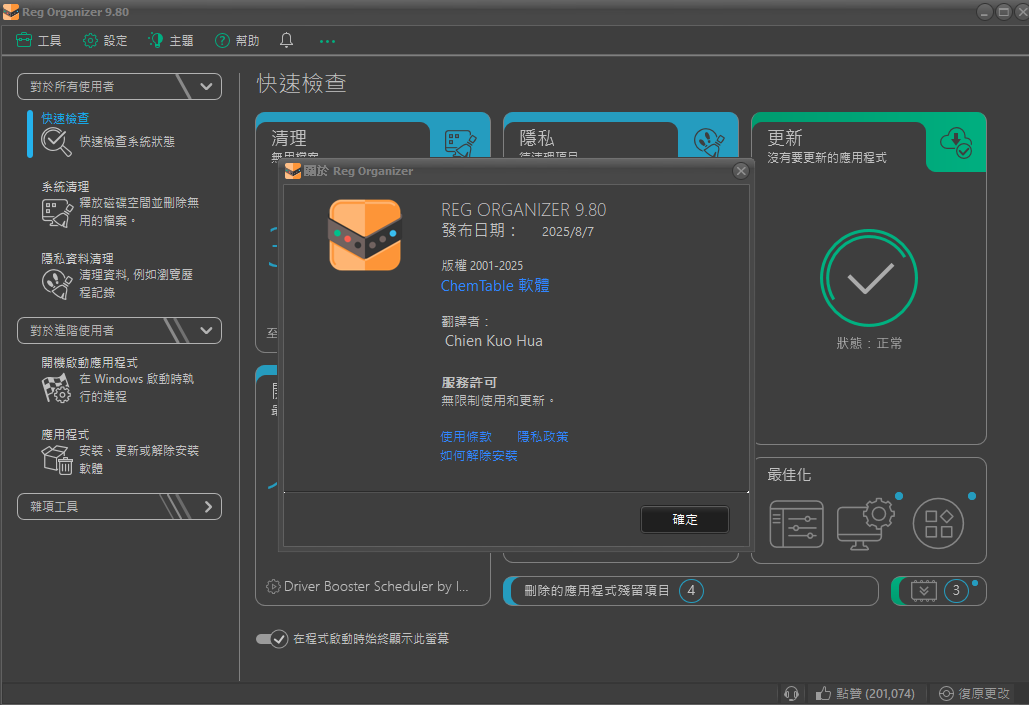Click the 更新 card cloud download icon

(956, 143)
